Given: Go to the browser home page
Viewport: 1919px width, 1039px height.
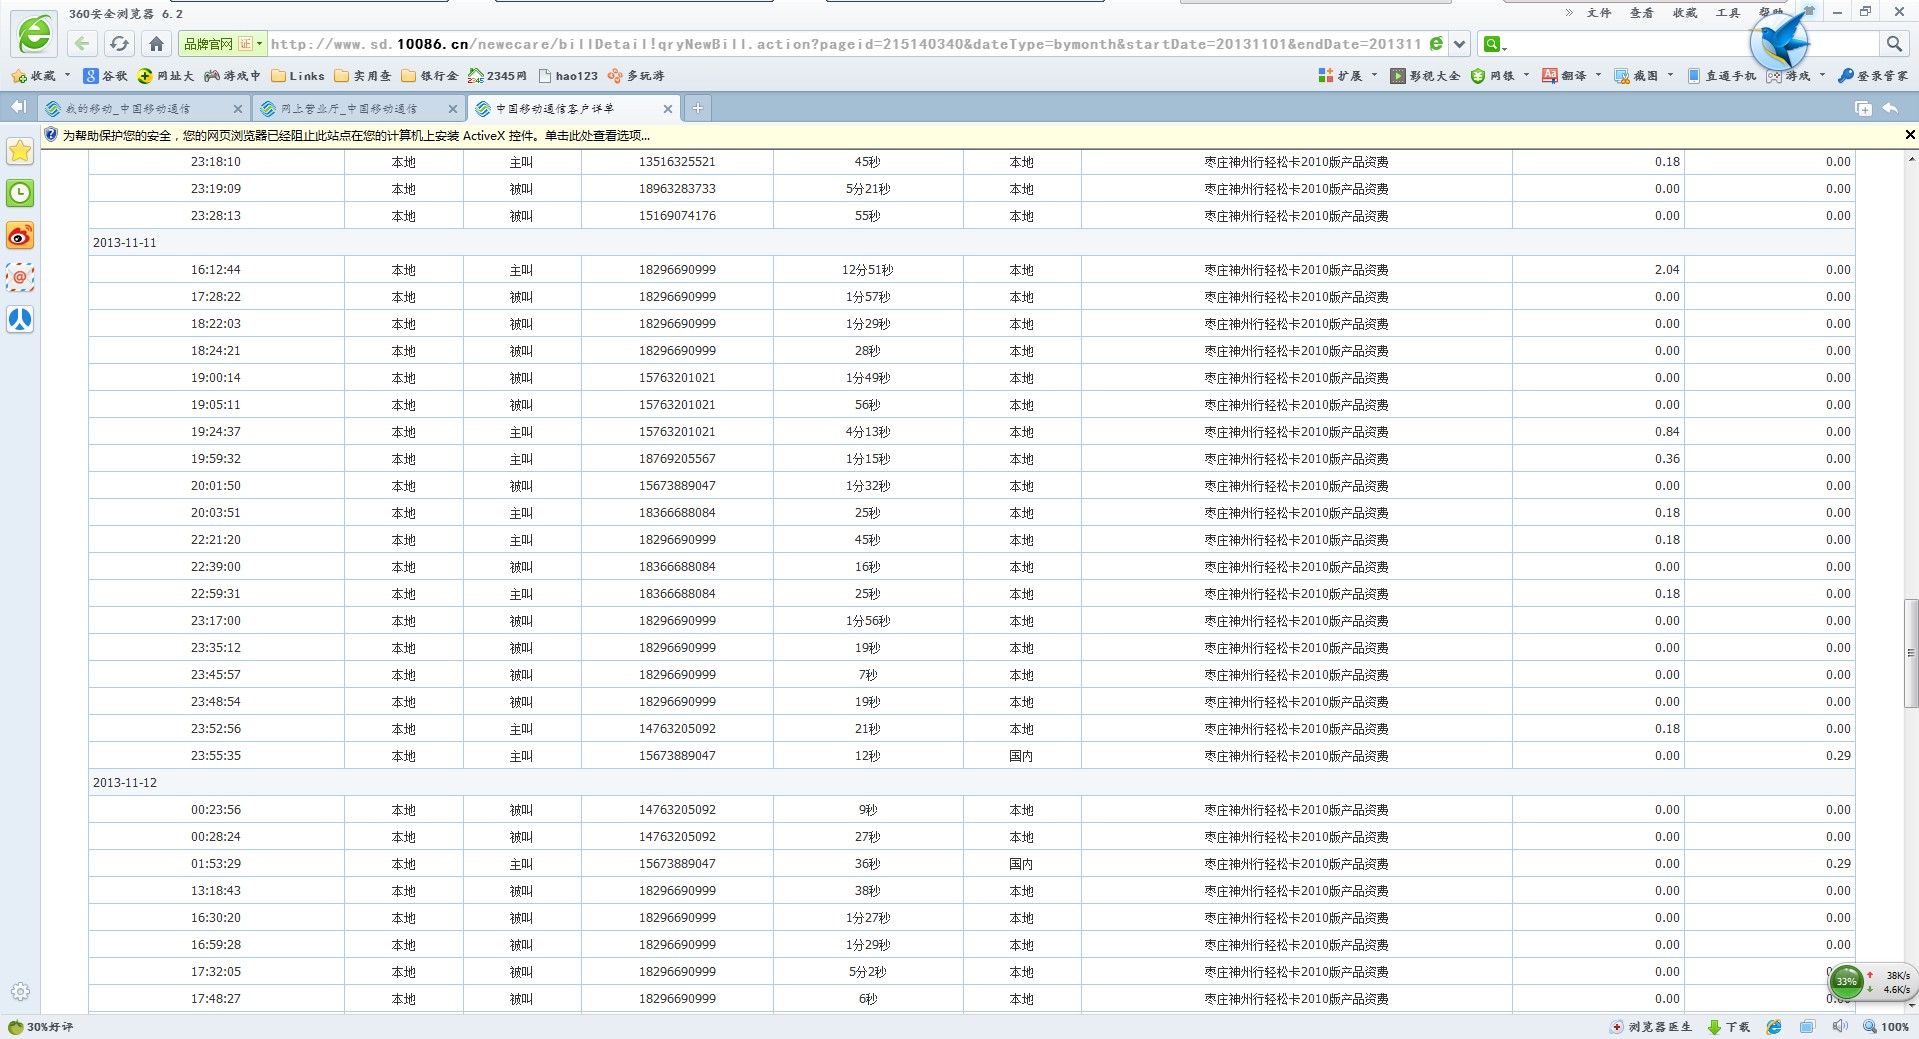Looking at the screenshot, I should point(156,44).
